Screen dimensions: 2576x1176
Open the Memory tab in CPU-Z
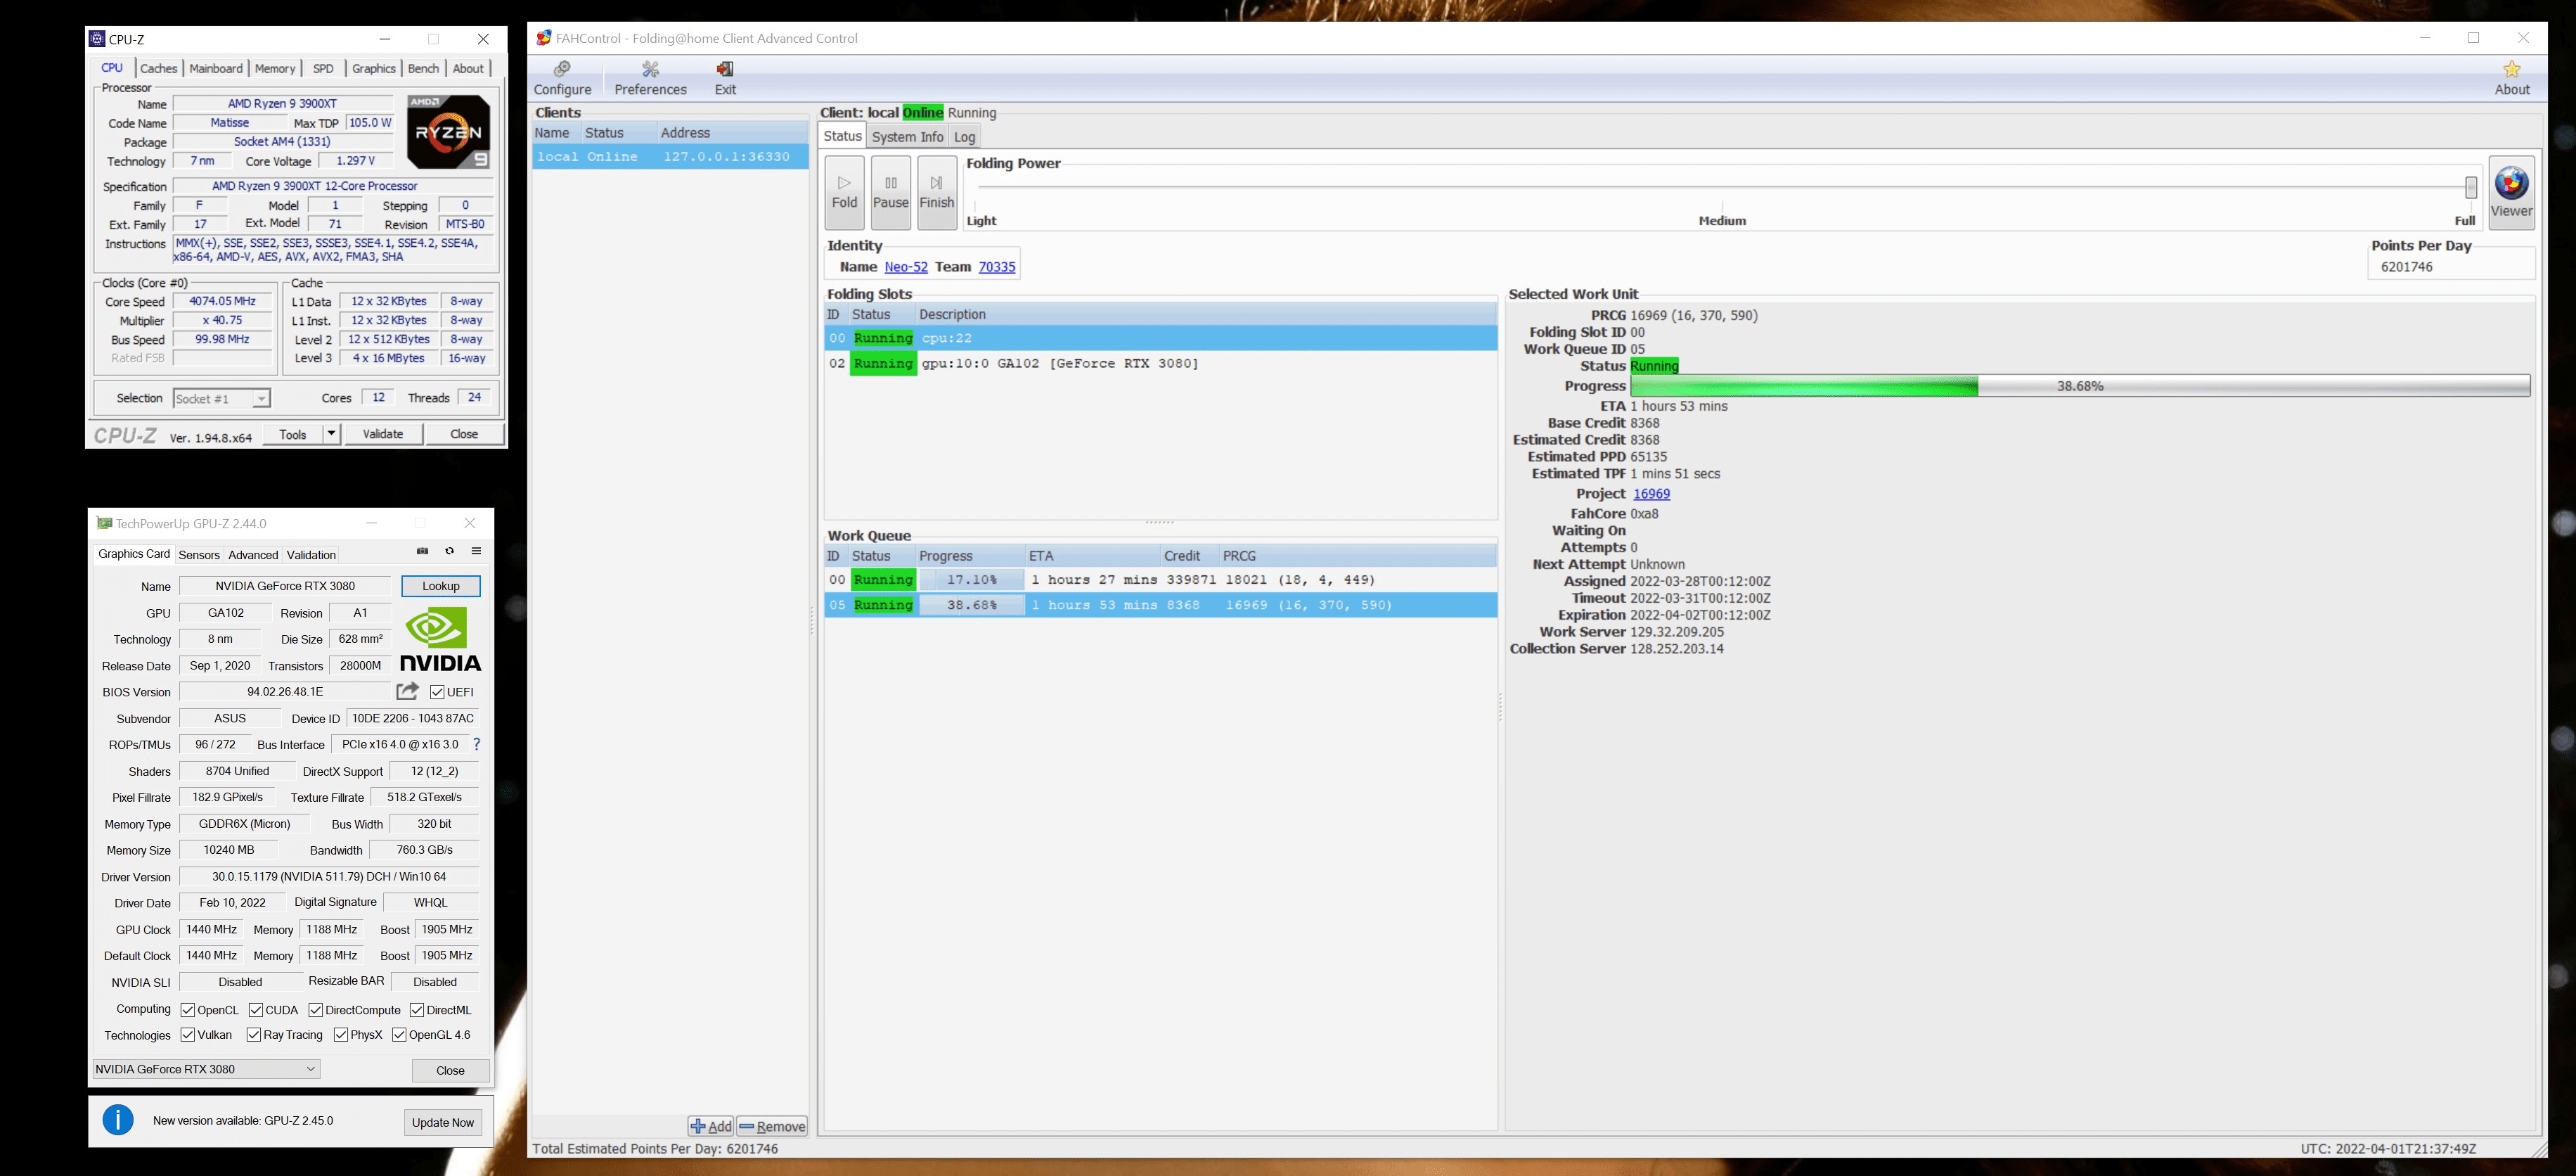(x=275, y=68)
